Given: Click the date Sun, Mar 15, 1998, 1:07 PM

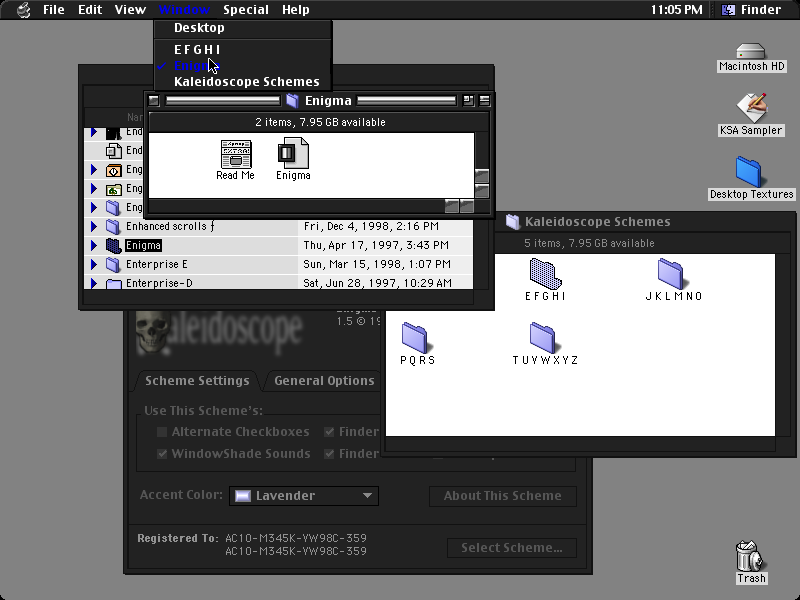Looking at the screenshot, I should coord(377,264).
